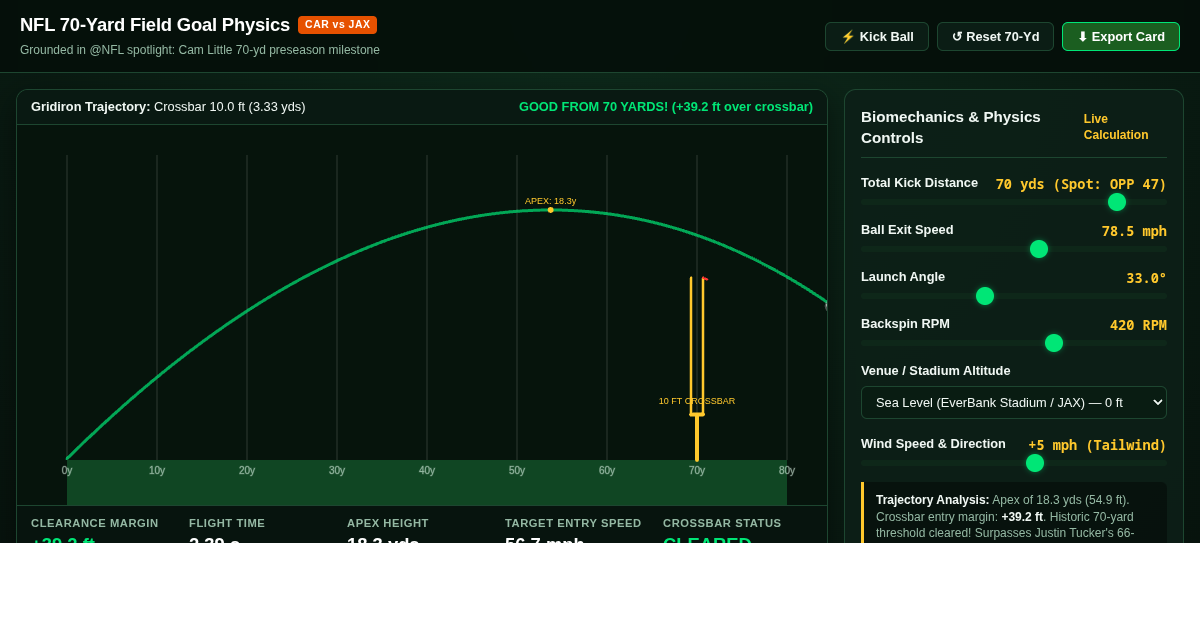Click the 60y yard marker label
Screen dimensions: 1200x630
point(607,470)
